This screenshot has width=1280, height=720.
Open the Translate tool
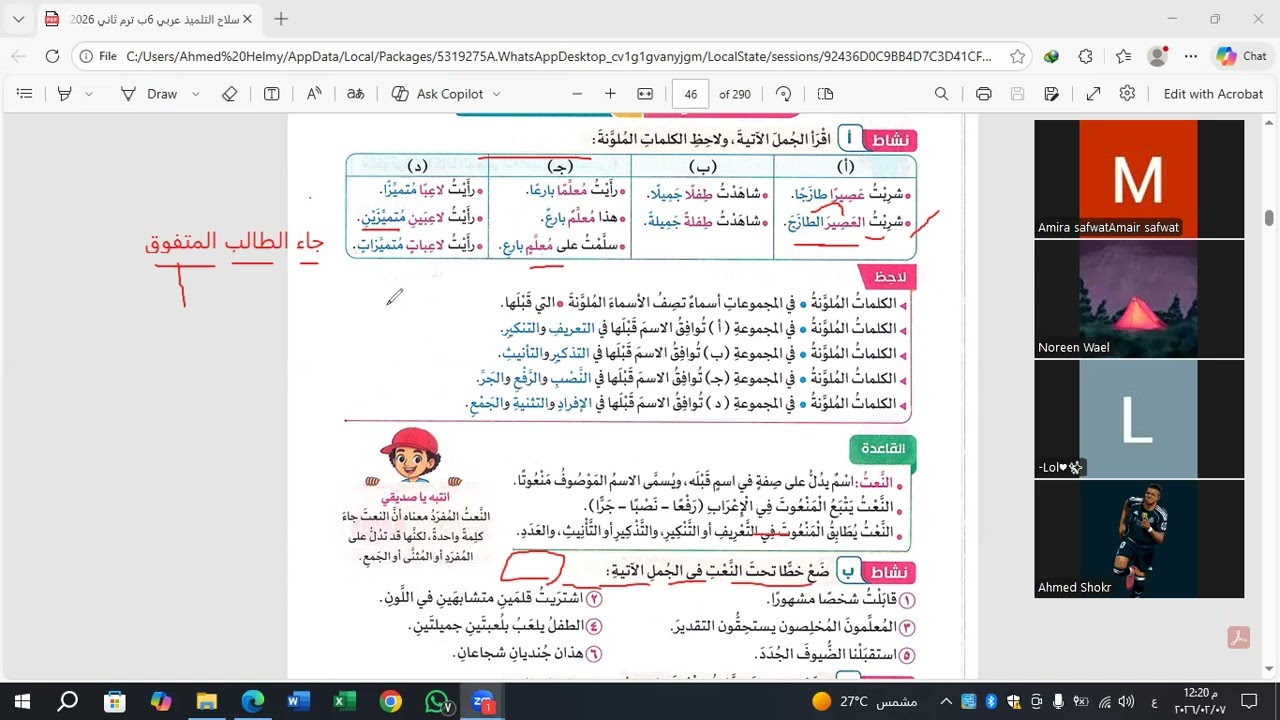point(355,94)
